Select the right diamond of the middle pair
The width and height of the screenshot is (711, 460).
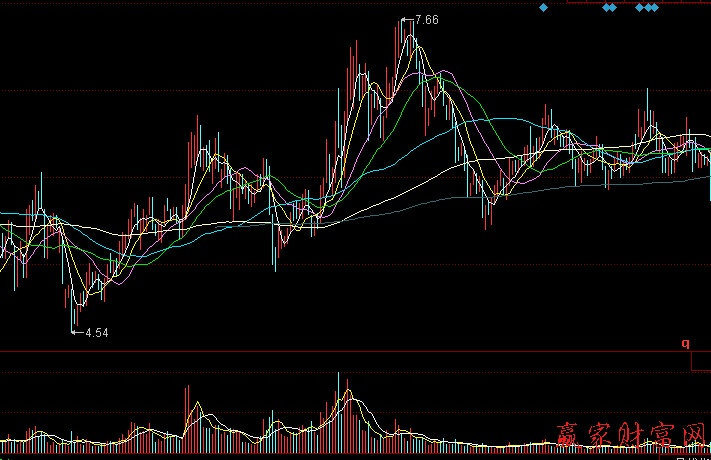(x=613, y=8)
